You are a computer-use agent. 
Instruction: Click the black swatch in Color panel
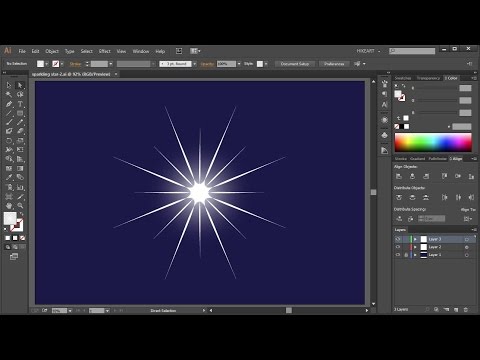[402, 126]
